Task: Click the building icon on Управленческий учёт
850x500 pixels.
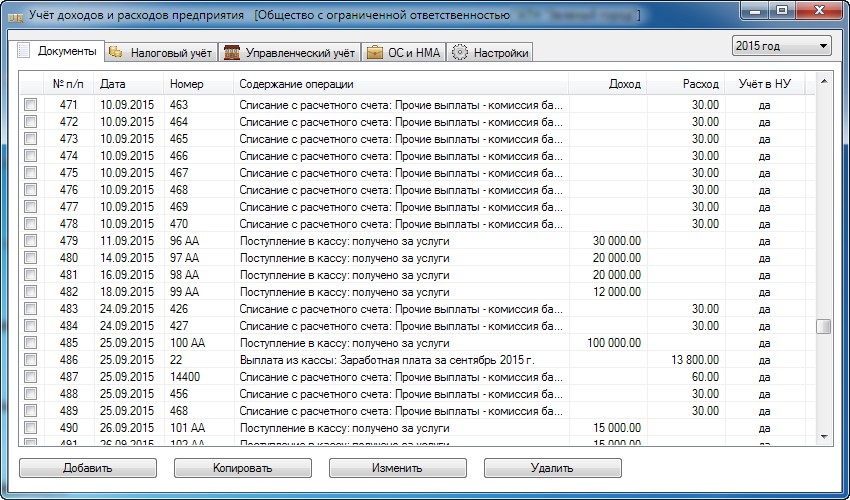Action: pos(231,53)
